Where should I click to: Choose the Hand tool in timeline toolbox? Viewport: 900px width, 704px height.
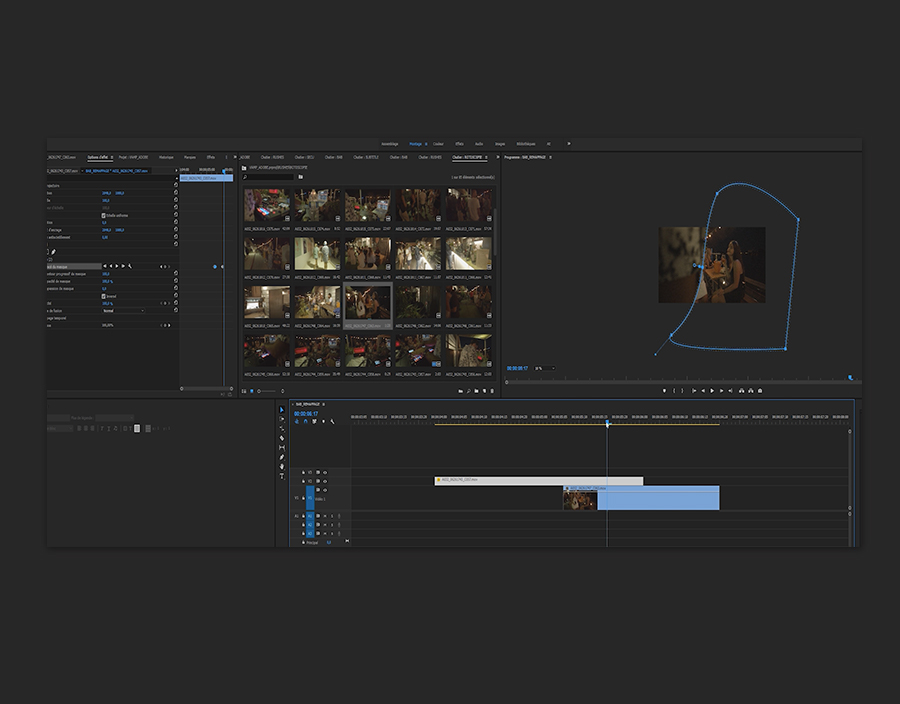282,466
